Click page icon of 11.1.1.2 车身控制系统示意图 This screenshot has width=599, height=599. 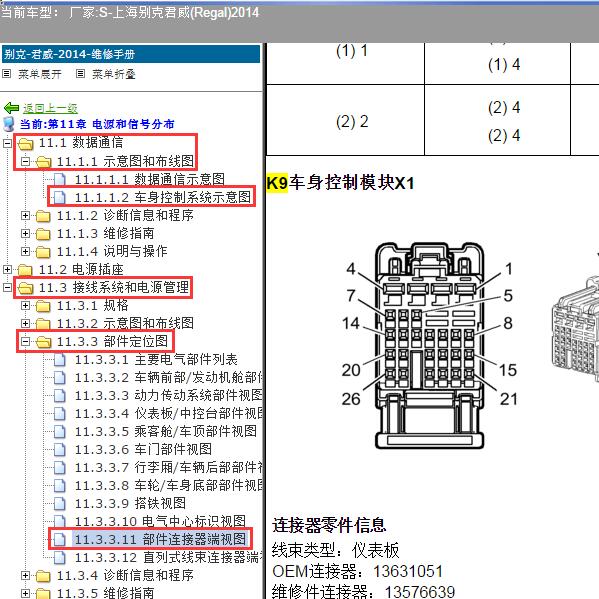[60, 198]
